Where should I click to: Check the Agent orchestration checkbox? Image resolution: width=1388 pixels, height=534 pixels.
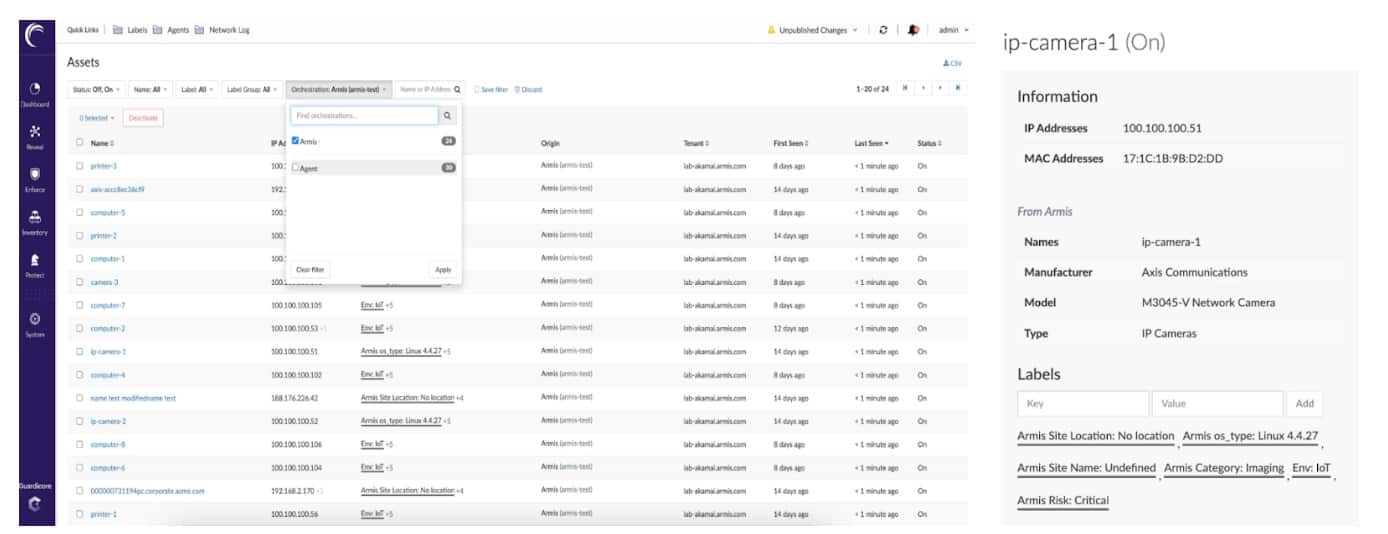tap(295, 167)
